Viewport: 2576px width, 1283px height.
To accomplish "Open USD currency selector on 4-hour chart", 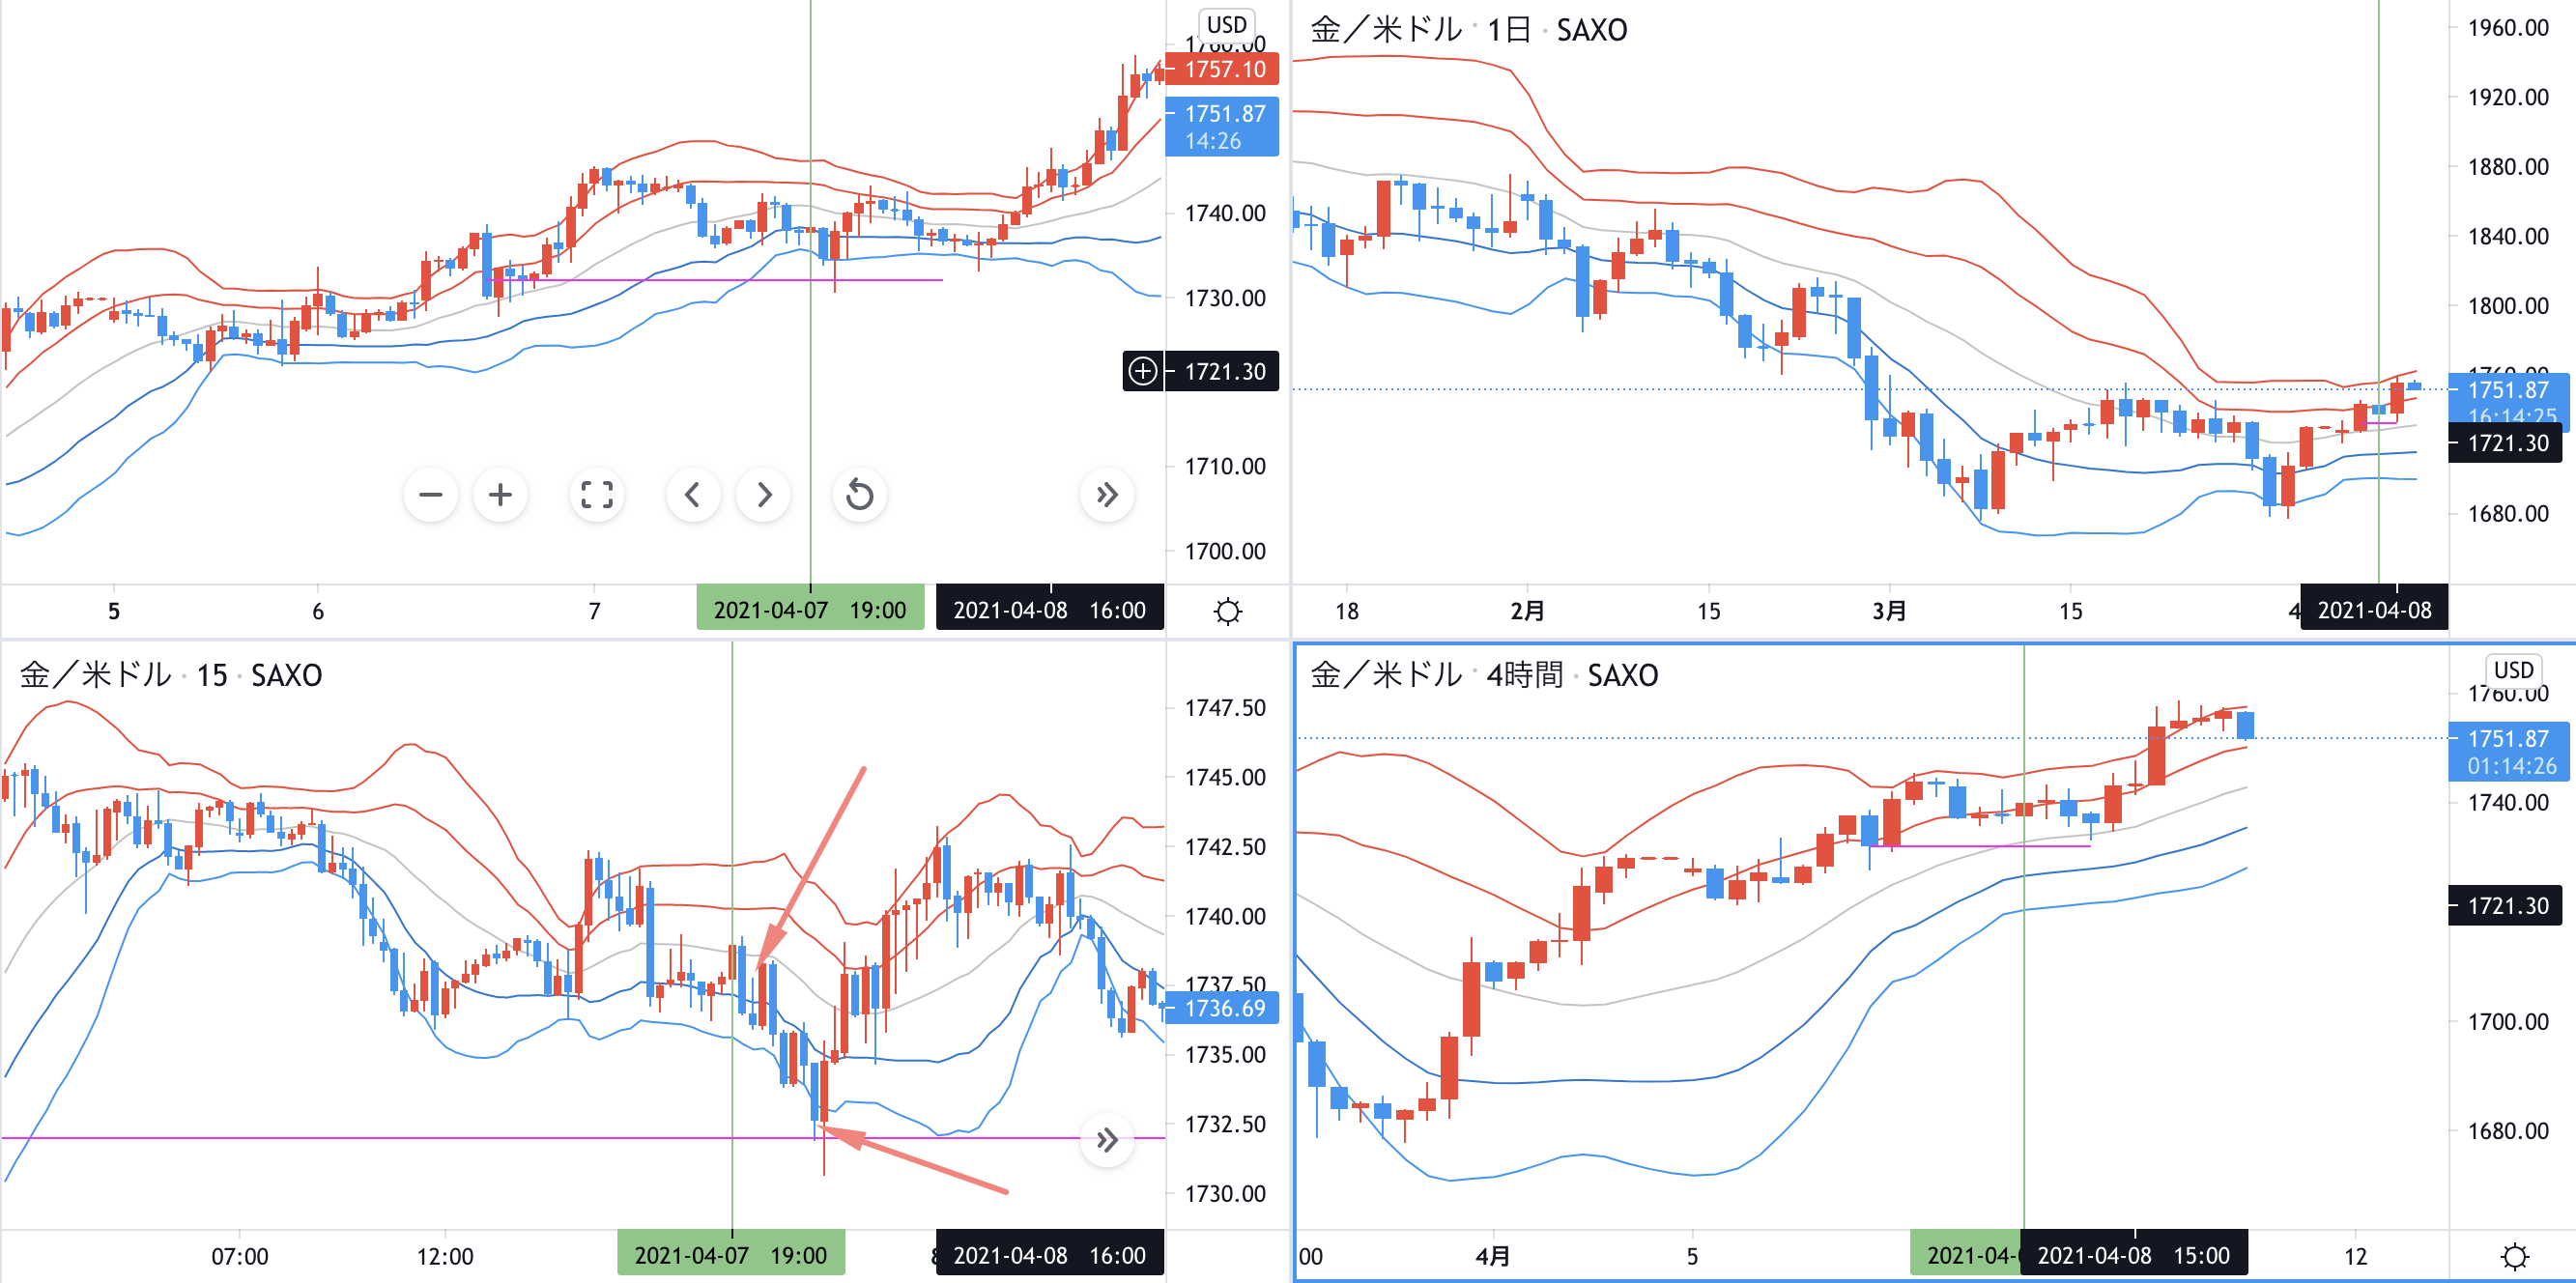I will 2513,670.
